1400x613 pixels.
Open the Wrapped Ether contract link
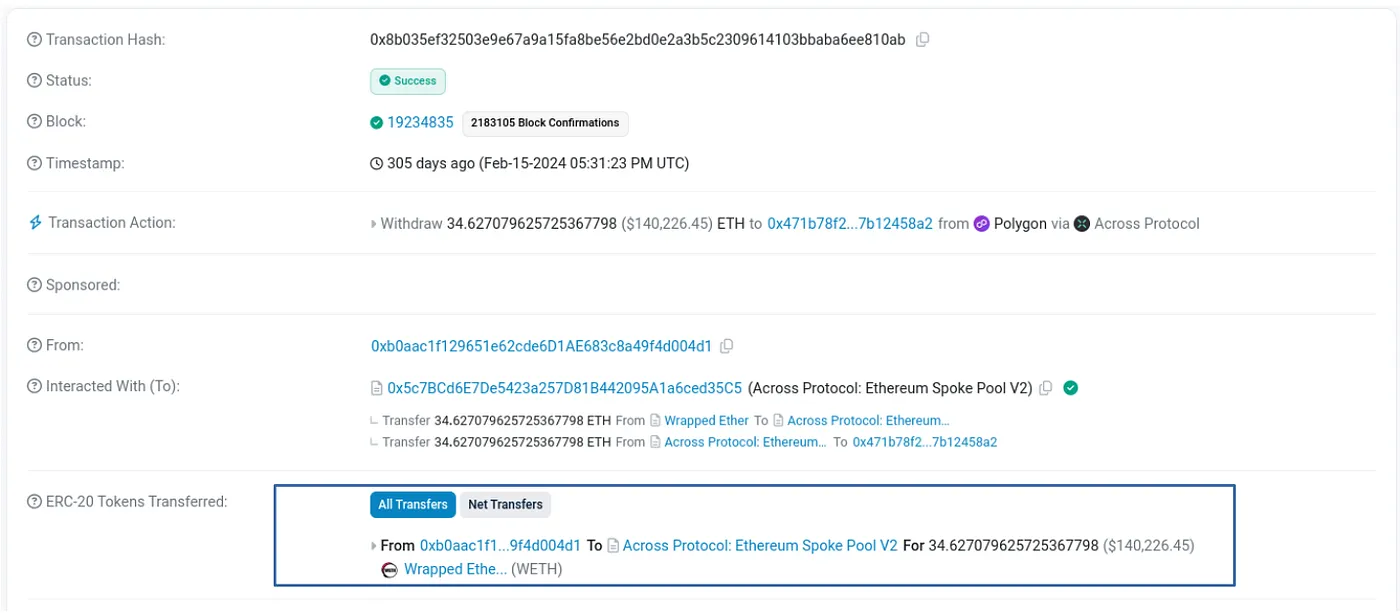705,420
